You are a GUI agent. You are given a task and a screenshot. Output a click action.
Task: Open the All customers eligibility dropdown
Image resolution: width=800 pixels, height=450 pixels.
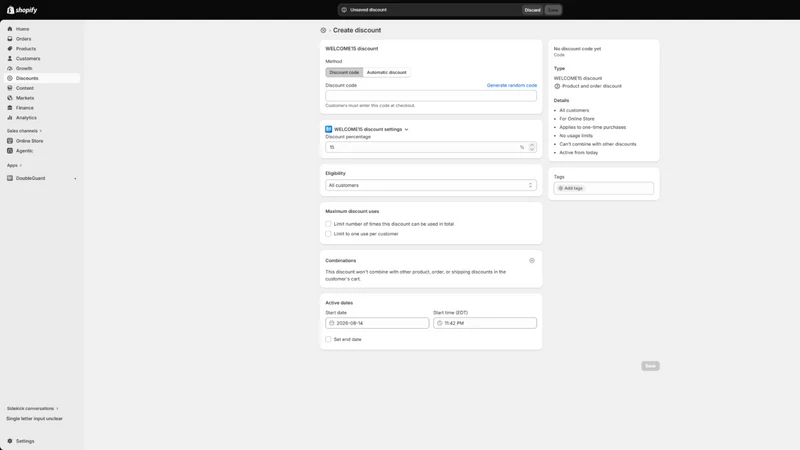click(x=431, y=185)
